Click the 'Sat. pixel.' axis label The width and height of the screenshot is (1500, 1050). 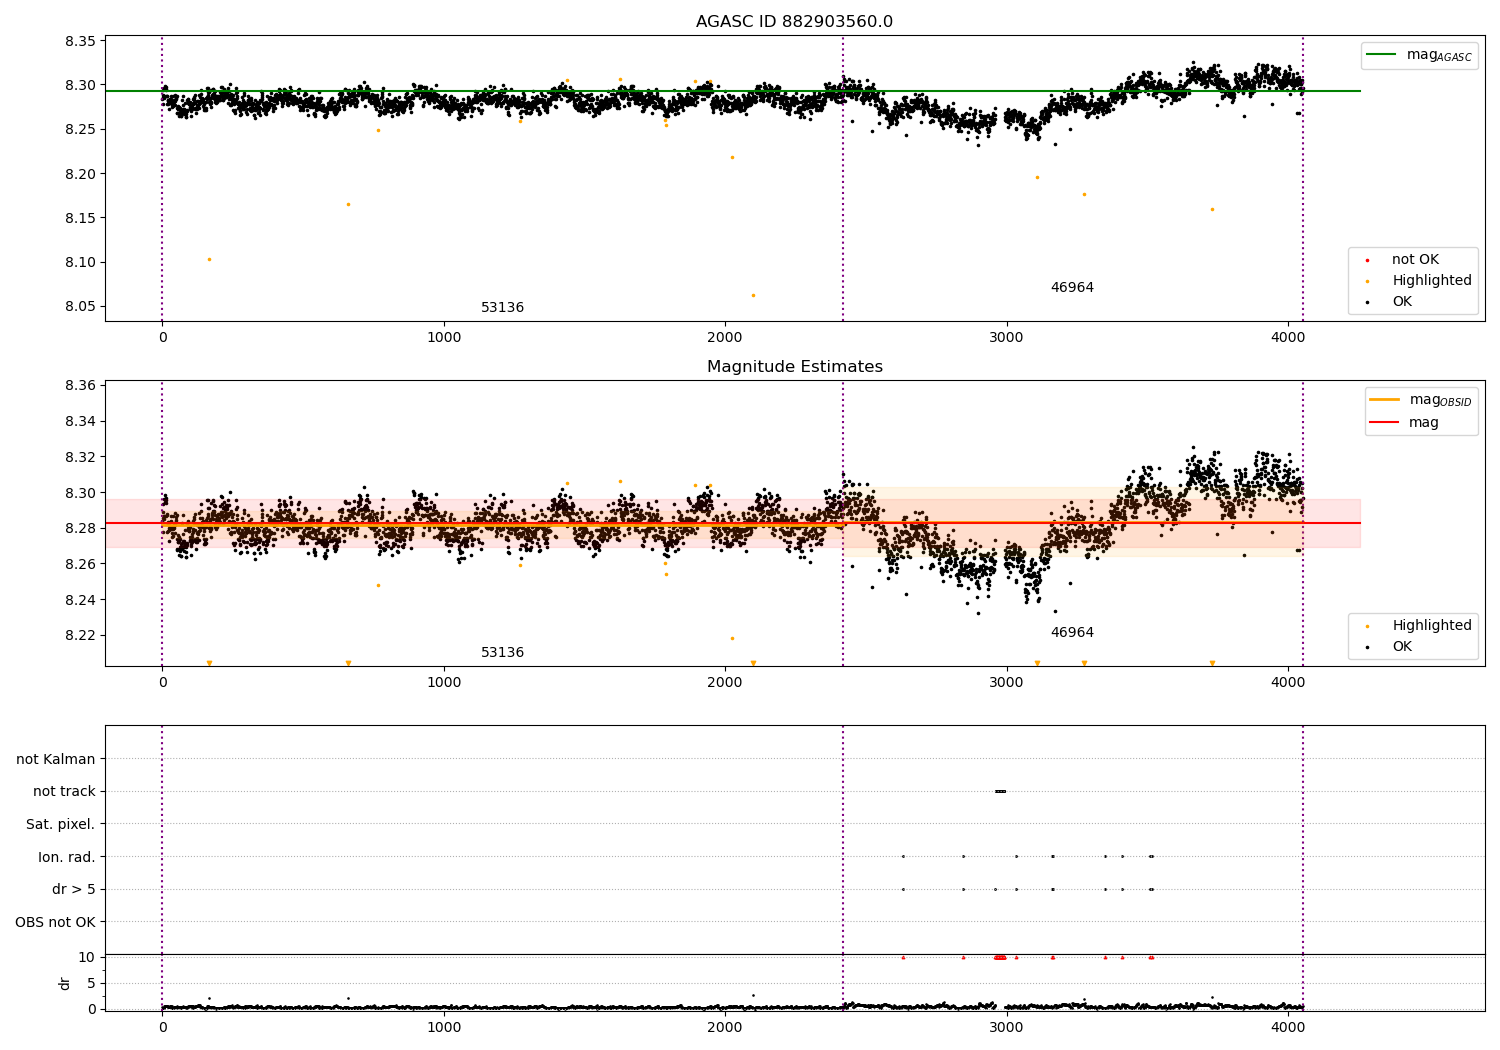(61, 825)
